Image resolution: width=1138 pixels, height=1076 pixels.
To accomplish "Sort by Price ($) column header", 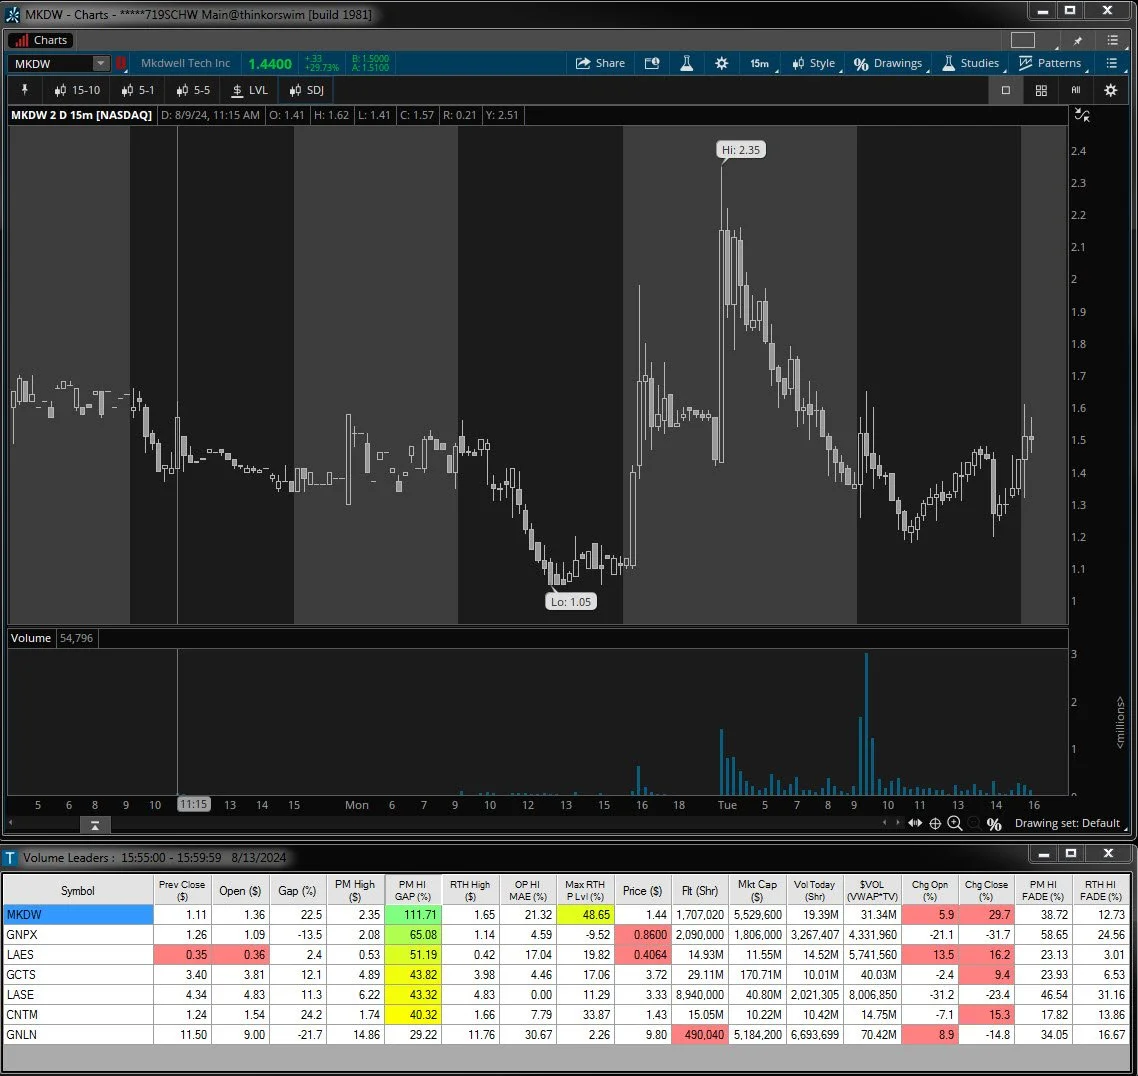I will coord(642,890).
